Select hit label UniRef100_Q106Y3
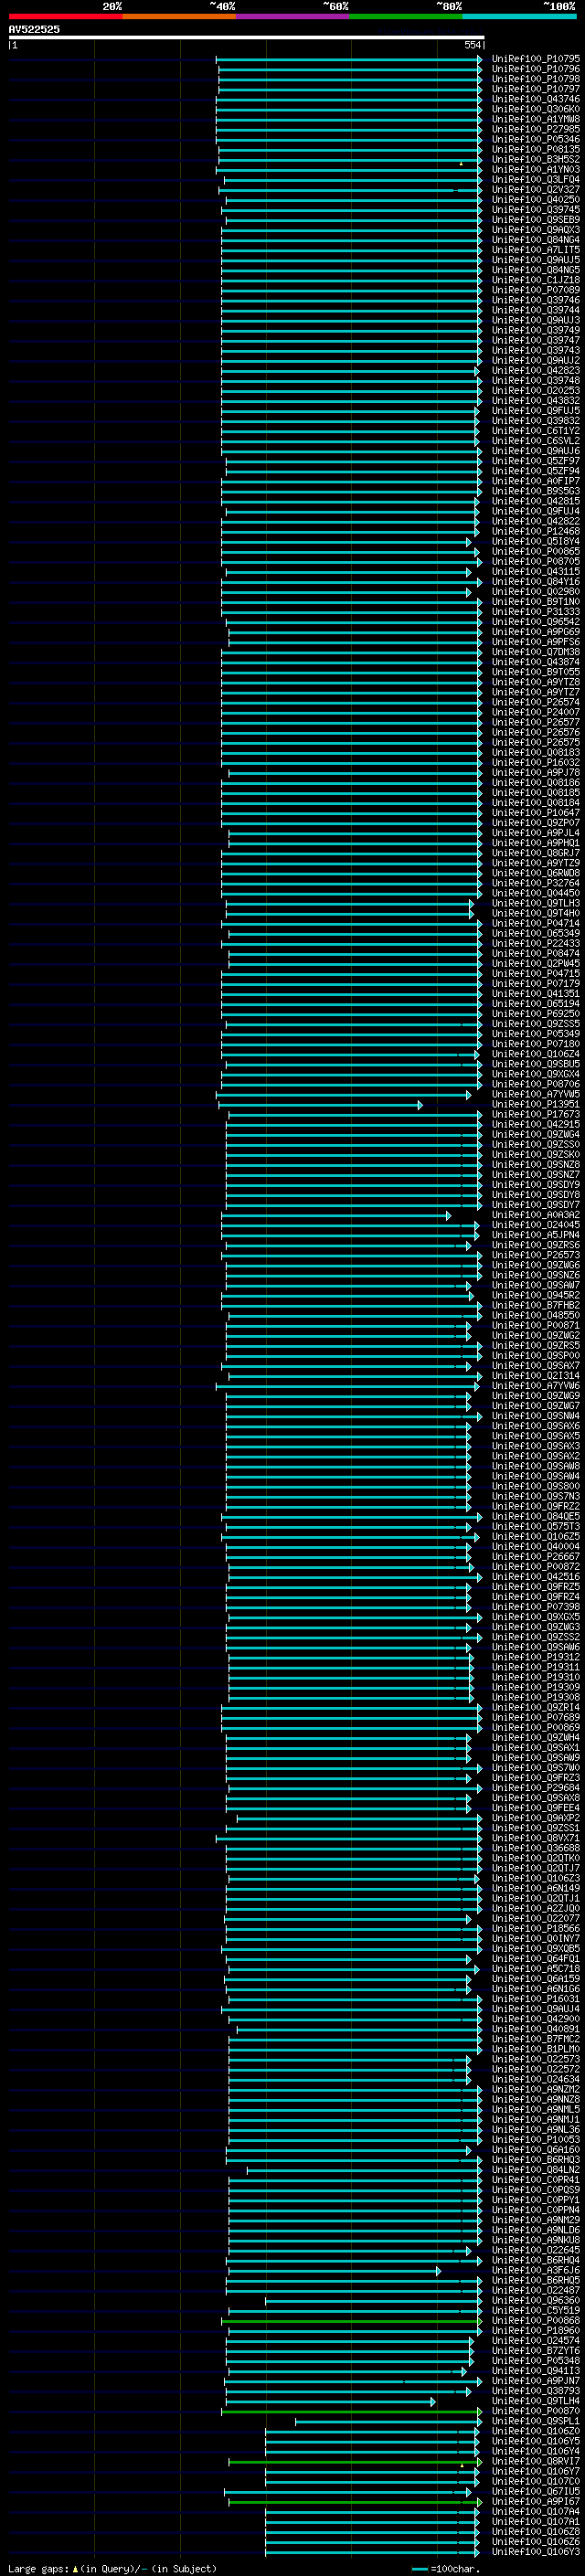The width and height of the screenshot is (585, 2576). (x=535, y=2551)
